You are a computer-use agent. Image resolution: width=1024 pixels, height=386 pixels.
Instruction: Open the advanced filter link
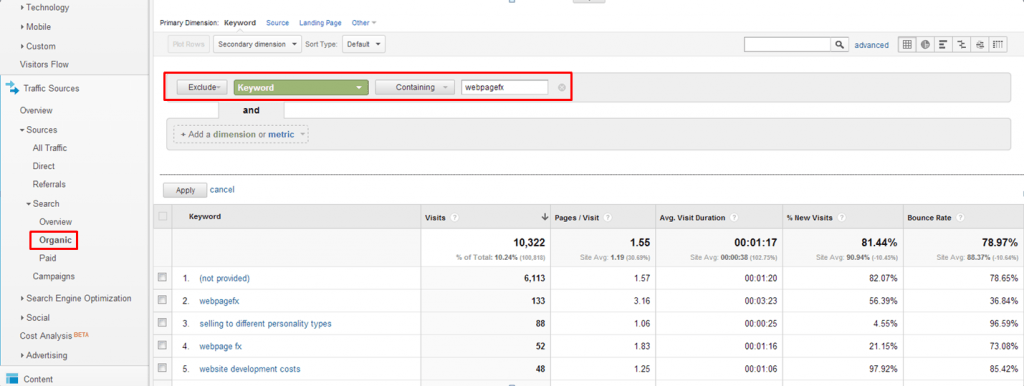click(872, 45)
